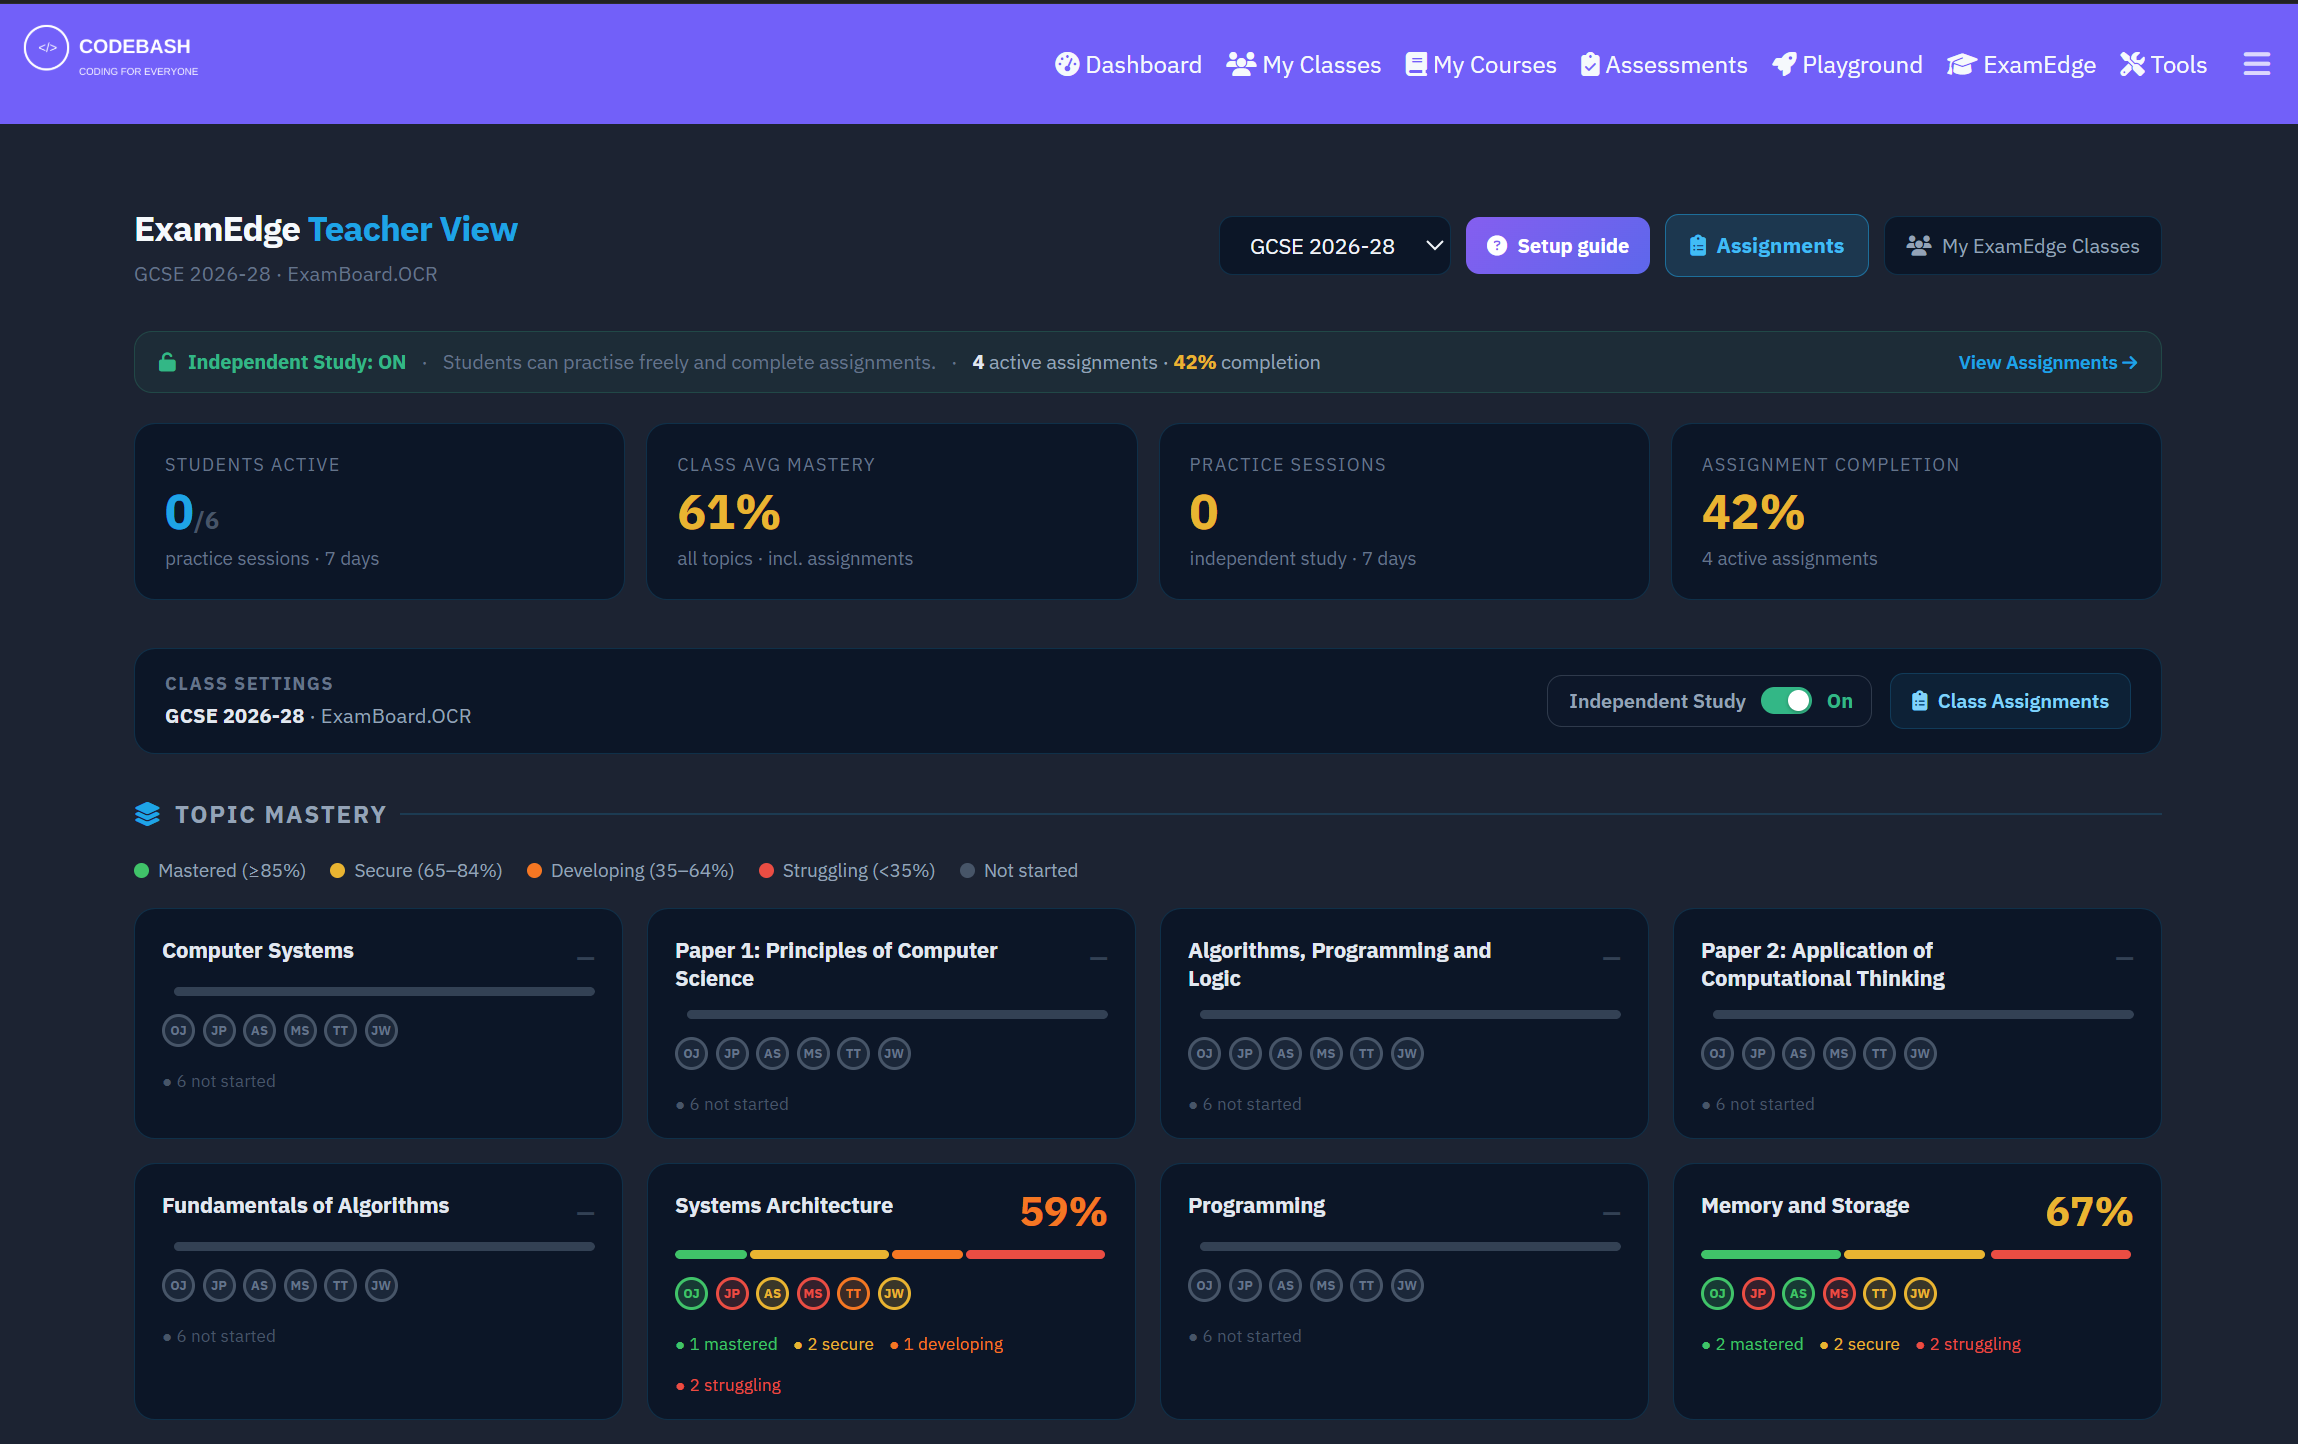This screenshot has height=1444, width=2298.
Task: Click '1 developing' under Systems Architecture
Action: (x=947, y=1344)
